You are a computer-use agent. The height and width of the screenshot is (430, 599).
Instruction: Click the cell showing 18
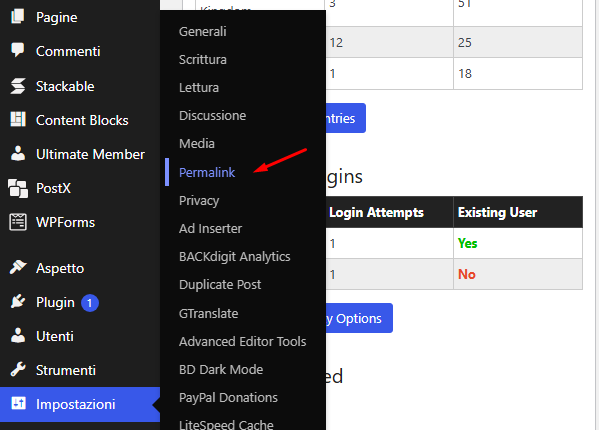click(518, 74)
